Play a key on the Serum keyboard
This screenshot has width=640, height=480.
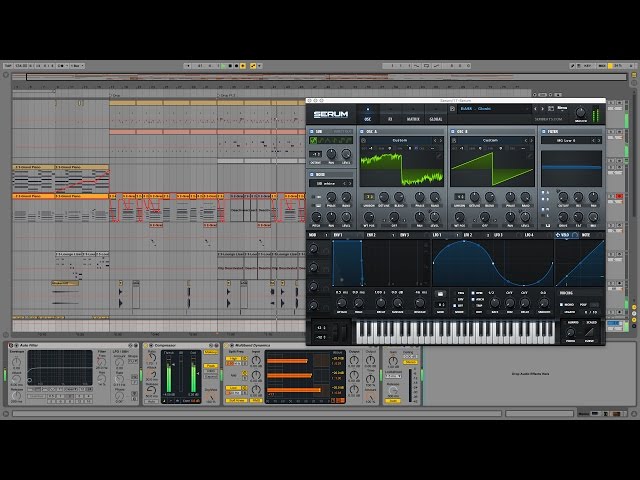[x=455, y=332]
